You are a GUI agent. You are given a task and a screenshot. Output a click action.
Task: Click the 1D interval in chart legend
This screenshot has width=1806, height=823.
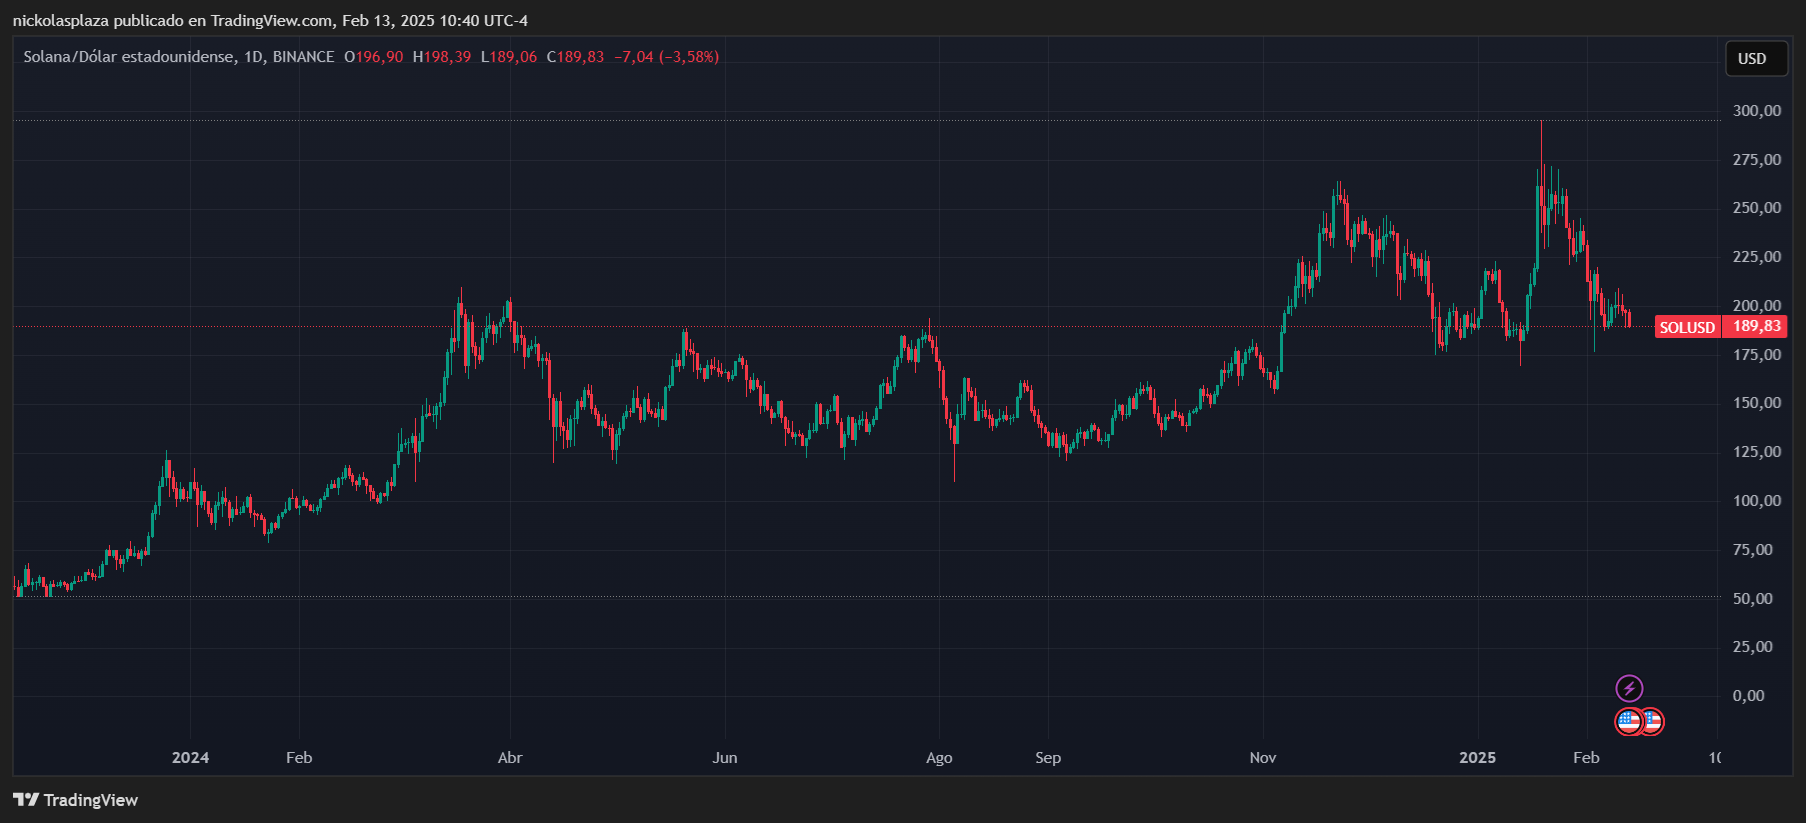coord(254,57)
